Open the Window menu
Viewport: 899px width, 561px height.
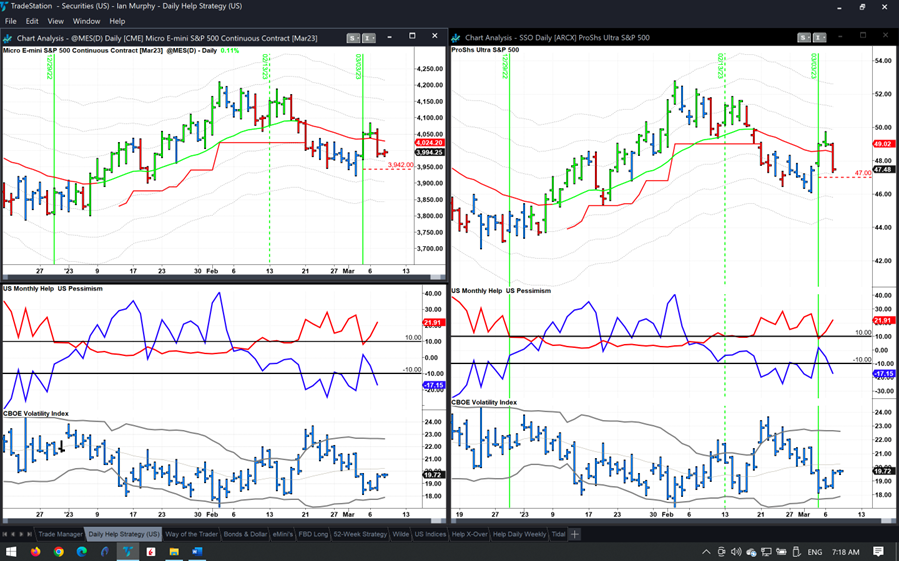86,21
